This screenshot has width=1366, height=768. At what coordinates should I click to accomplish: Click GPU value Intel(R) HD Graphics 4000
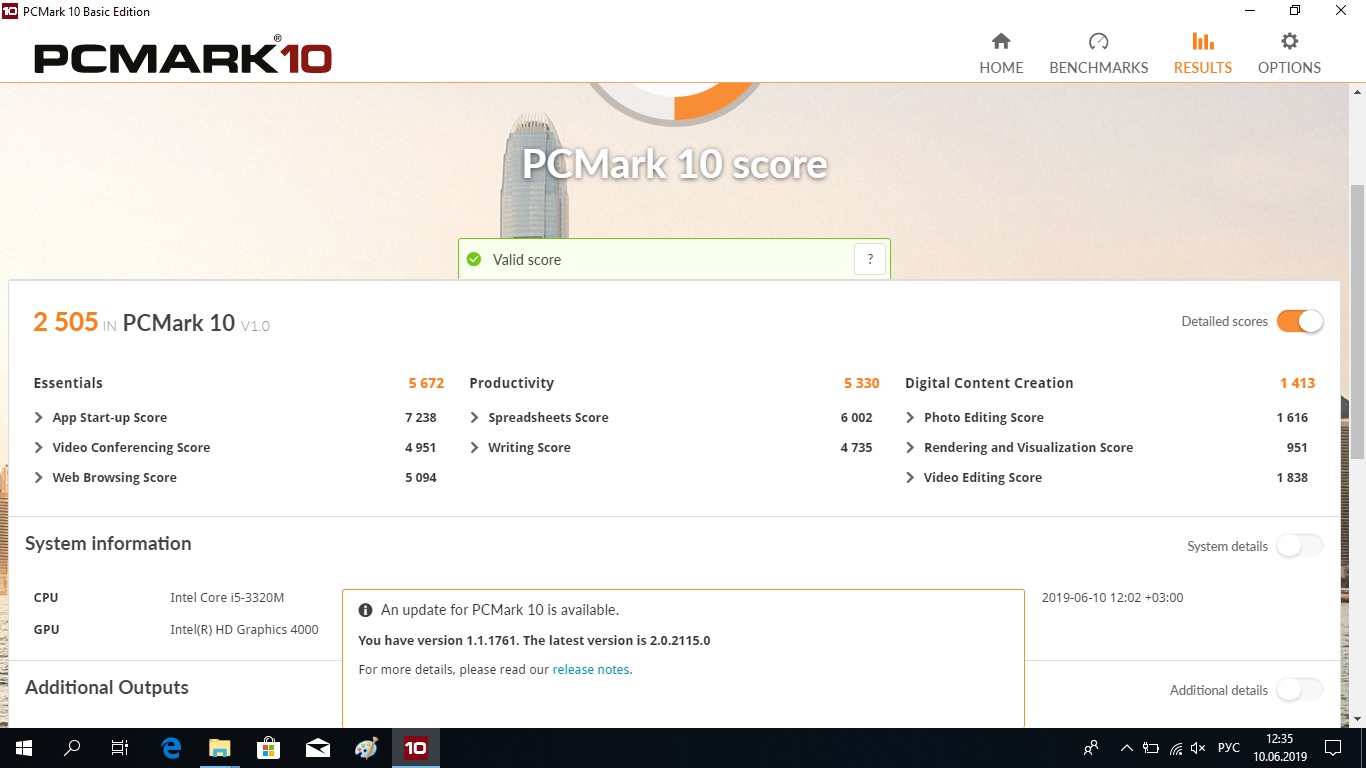244,630
